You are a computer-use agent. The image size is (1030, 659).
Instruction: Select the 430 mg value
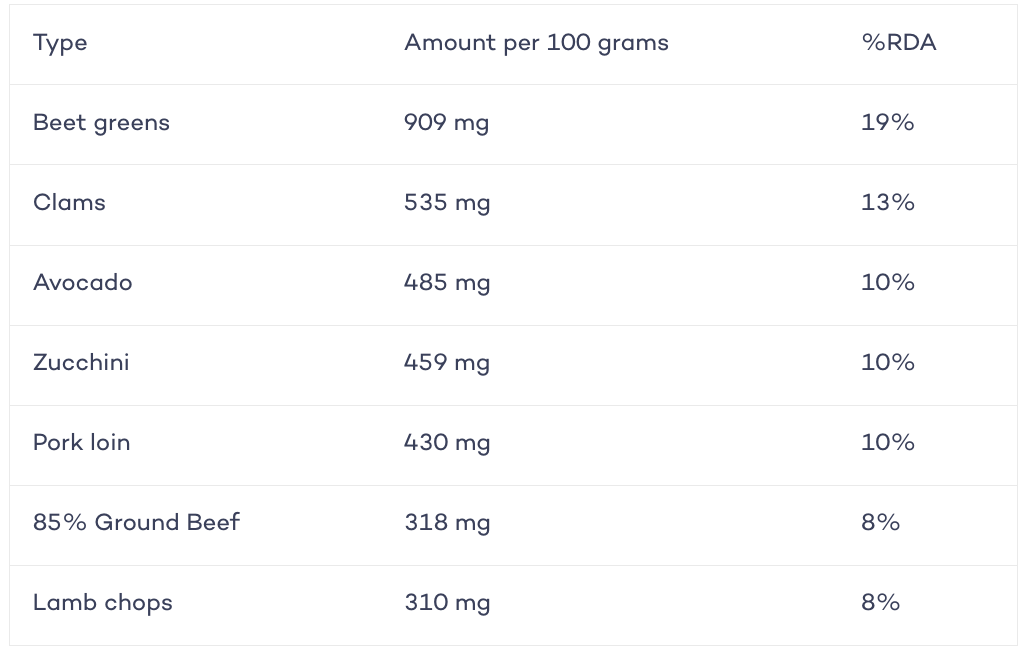pyautogui.click(x=447, y=444)
